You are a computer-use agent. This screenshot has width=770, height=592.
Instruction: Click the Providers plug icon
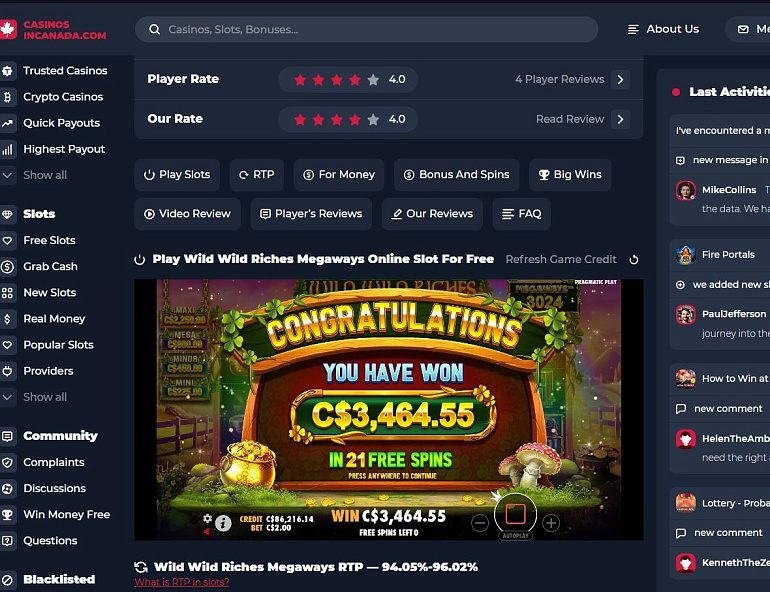click(x=7, y=371)
